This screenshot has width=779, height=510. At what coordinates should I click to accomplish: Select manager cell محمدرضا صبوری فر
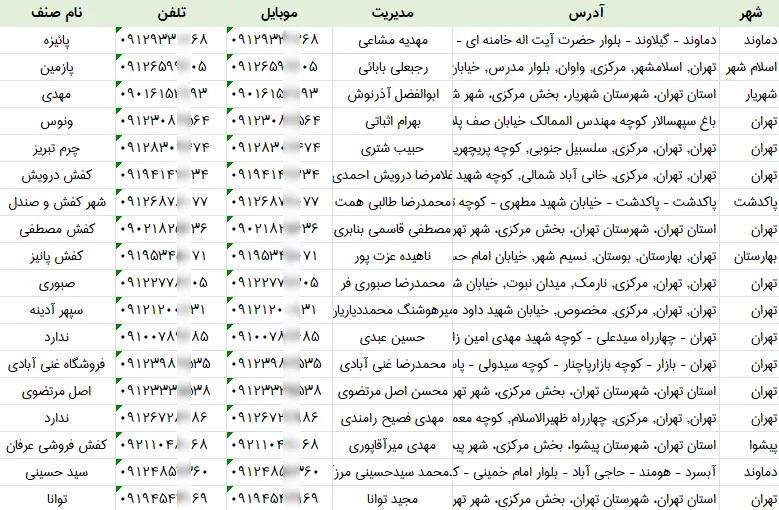click(392, 283)
